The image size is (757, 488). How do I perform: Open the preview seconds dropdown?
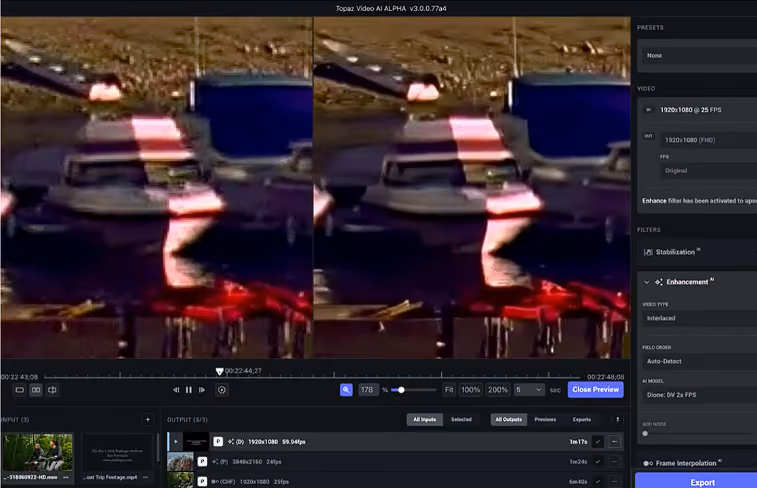tap(529, 390)
